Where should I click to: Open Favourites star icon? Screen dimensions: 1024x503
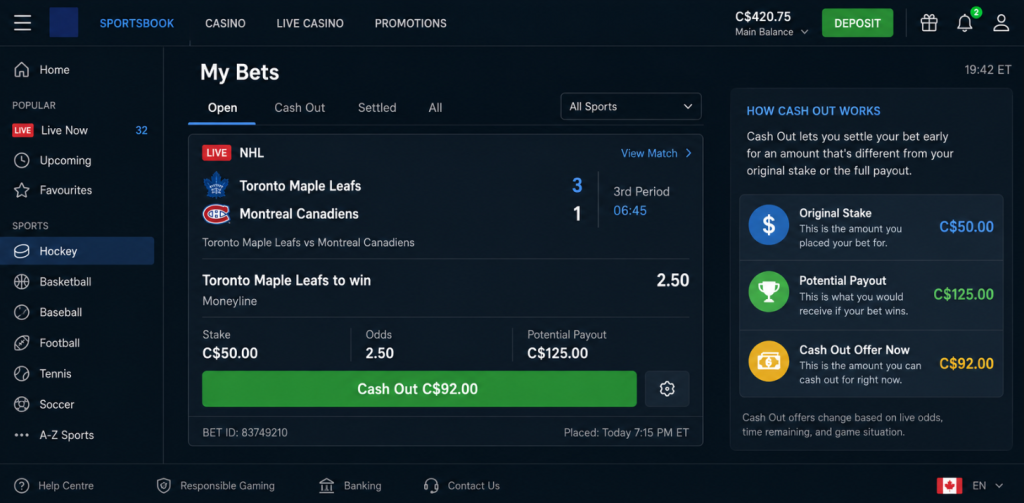pos(22,190)
